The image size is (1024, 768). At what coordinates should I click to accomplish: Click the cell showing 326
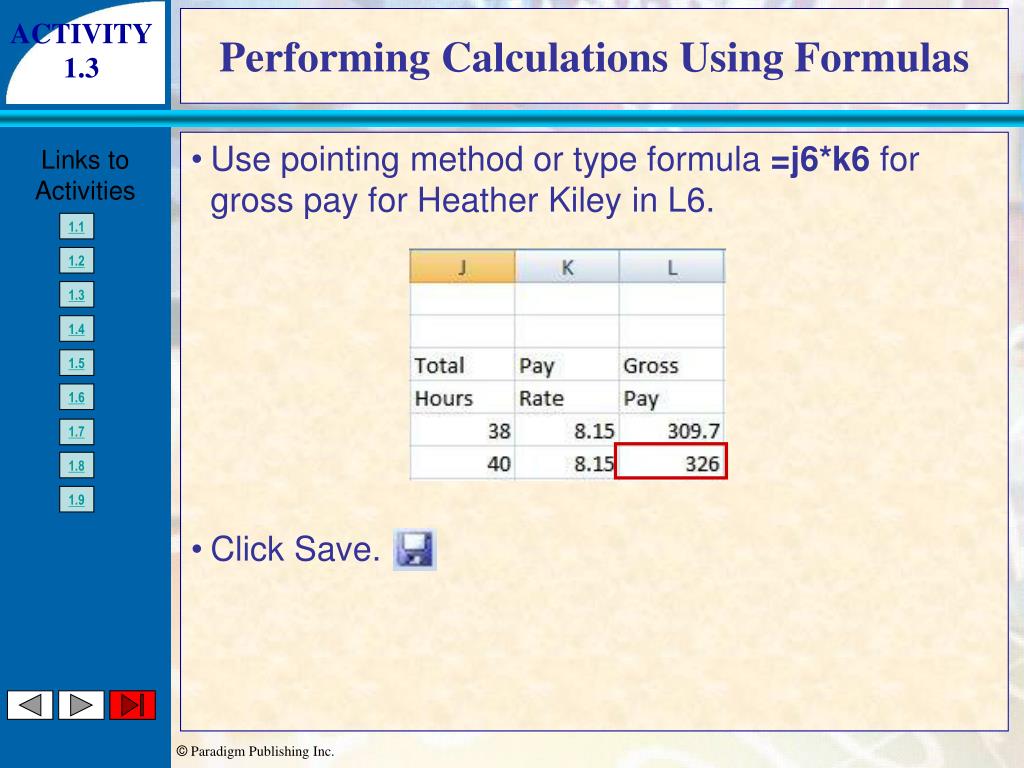click(x=671, y=462)
